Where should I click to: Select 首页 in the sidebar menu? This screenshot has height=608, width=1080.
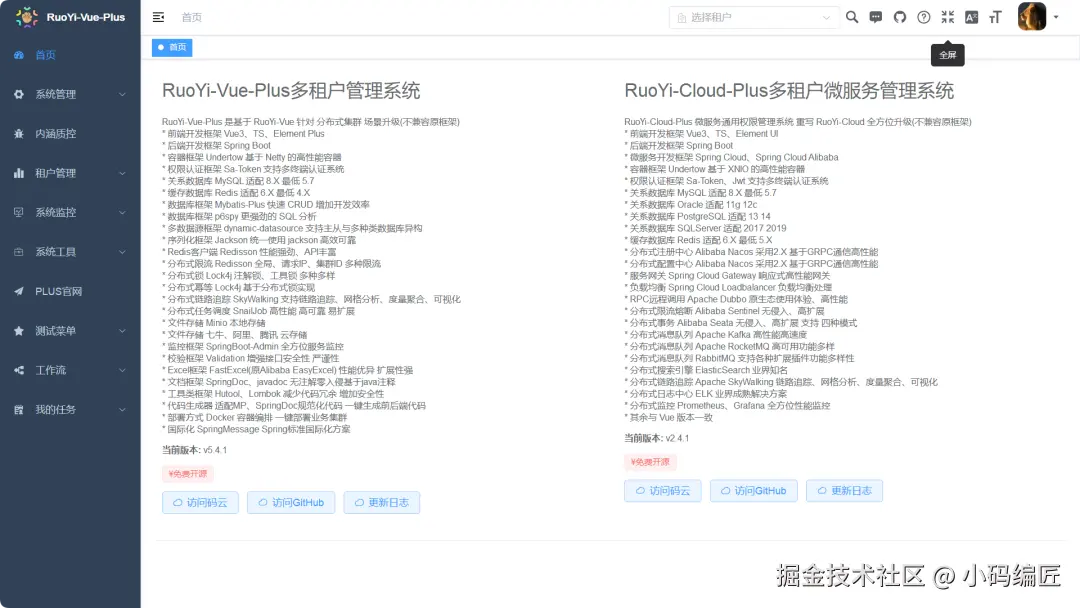[x=70, y=55]
